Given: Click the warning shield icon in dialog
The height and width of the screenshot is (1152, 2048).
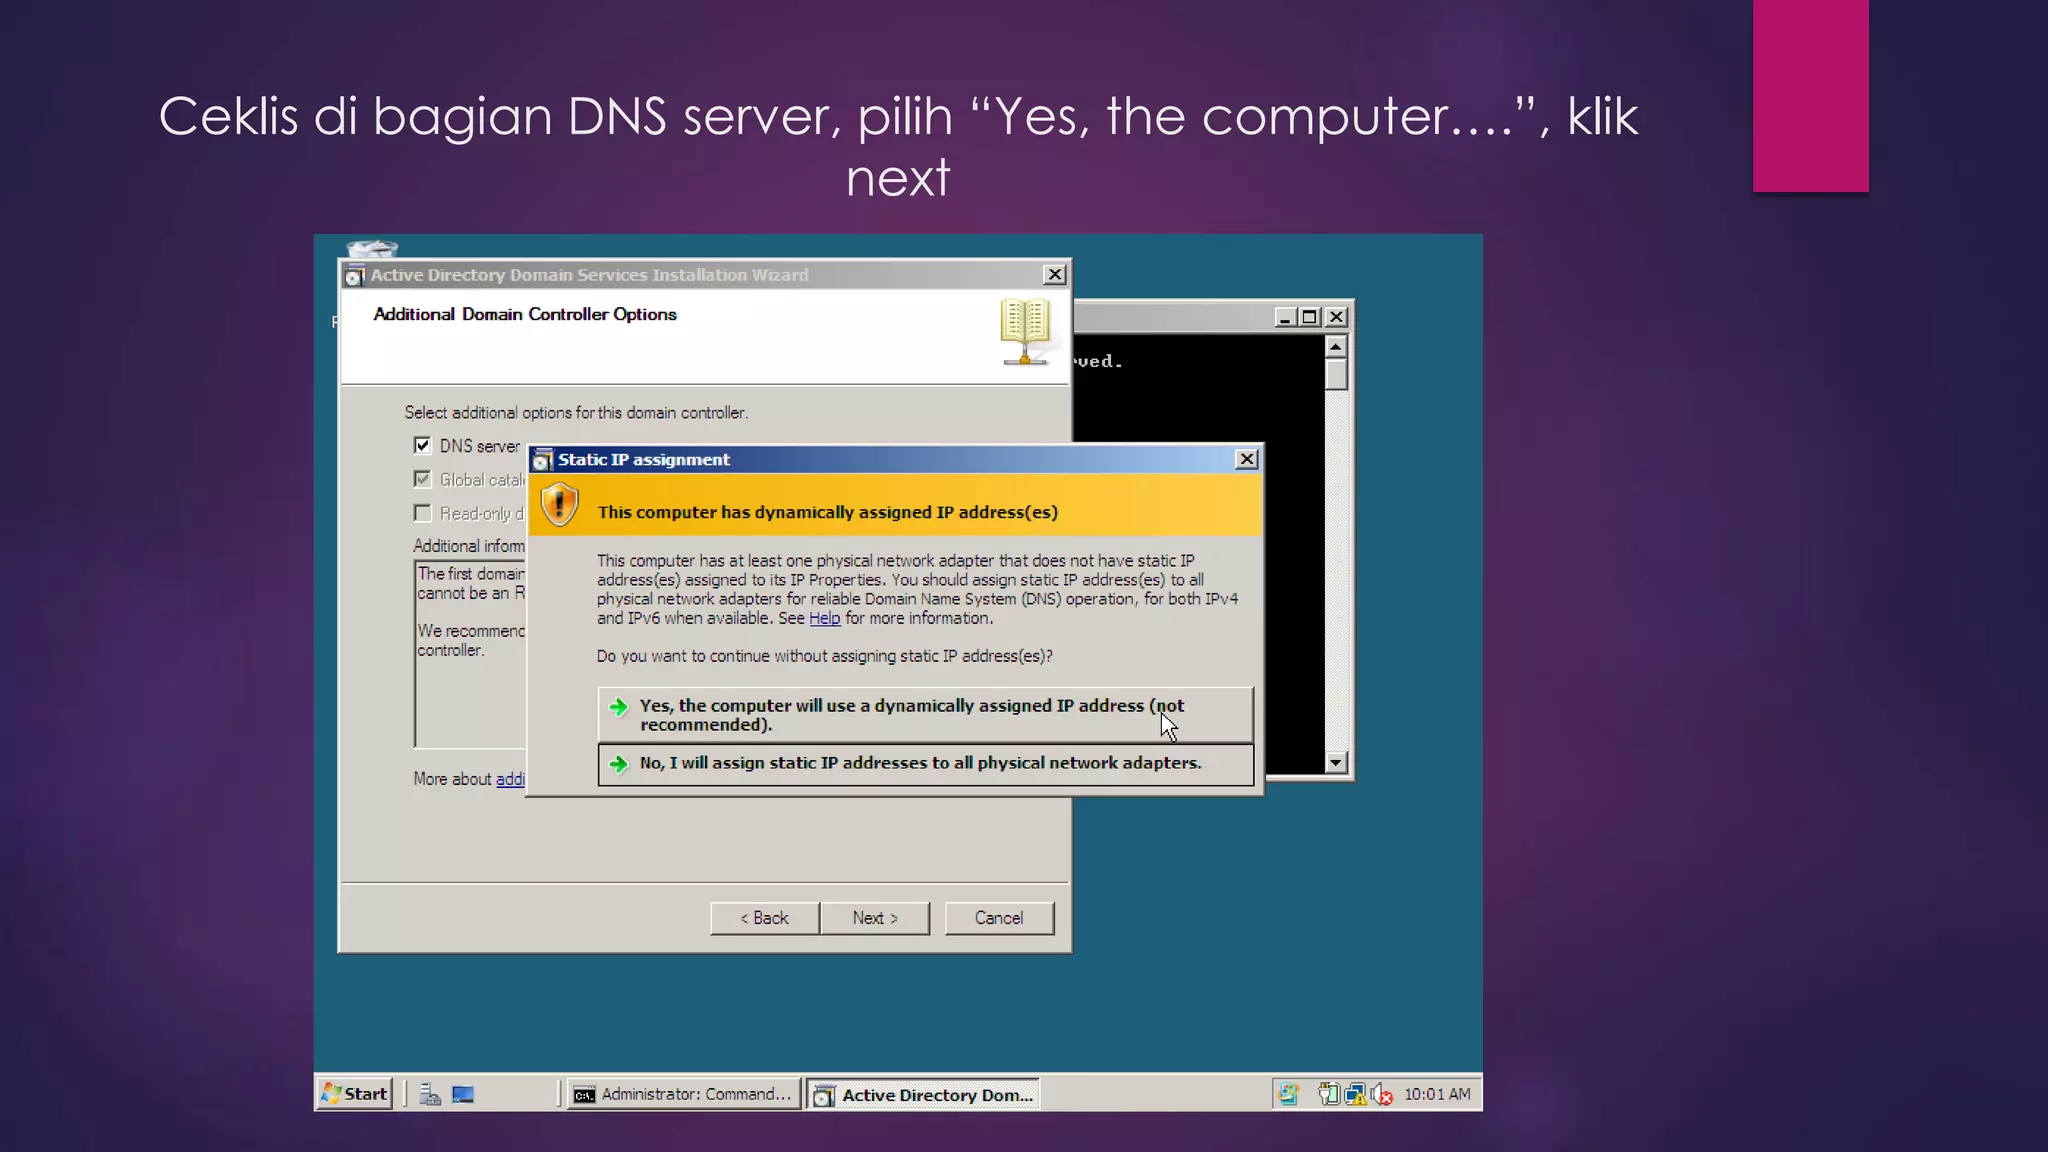Looking at the screenshot, I should point(560,504).
